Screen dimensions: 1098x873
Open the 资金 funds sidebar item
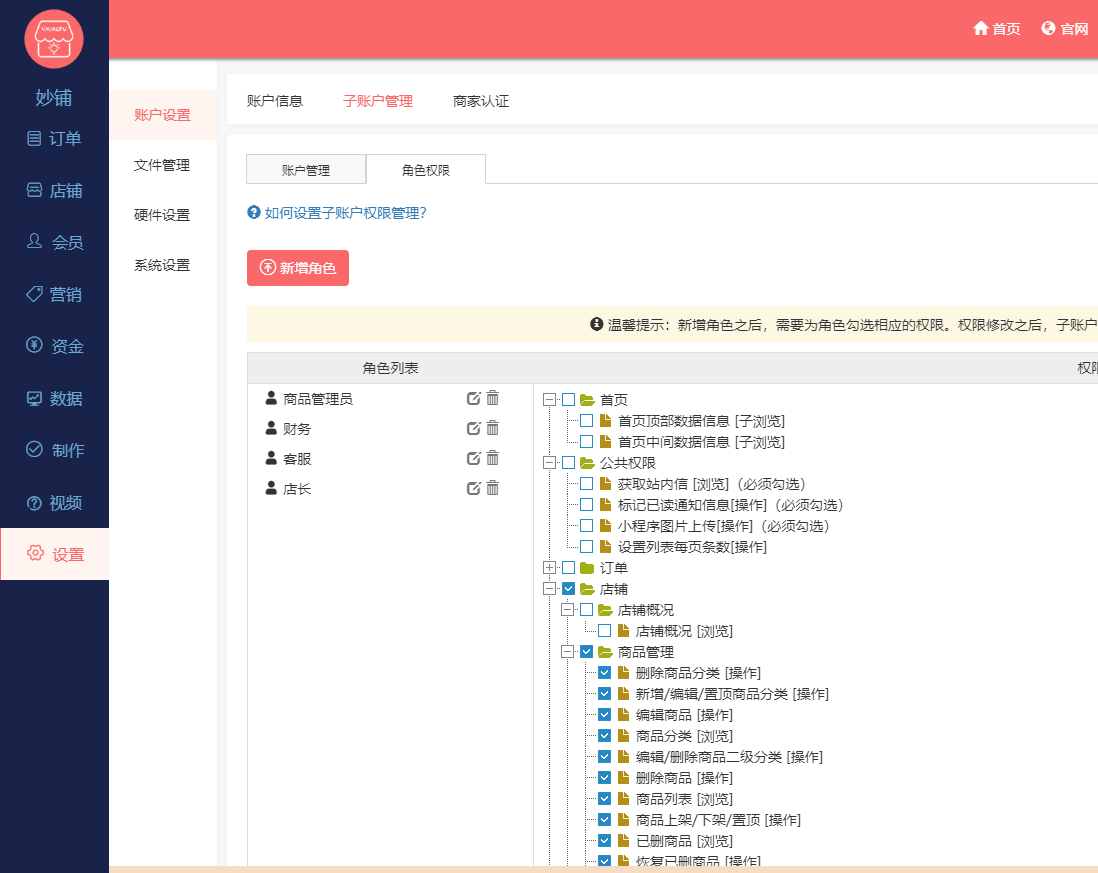click(x=54, y=346)
